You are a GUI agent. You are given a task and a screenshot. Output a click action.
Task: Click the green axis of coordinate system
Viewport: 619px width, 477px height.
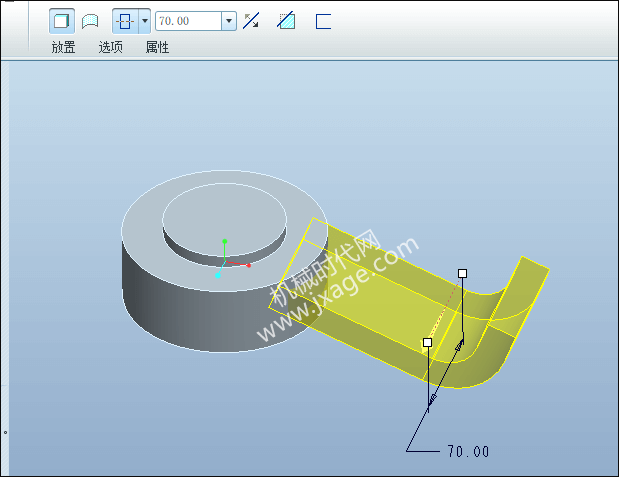(225, 251)
